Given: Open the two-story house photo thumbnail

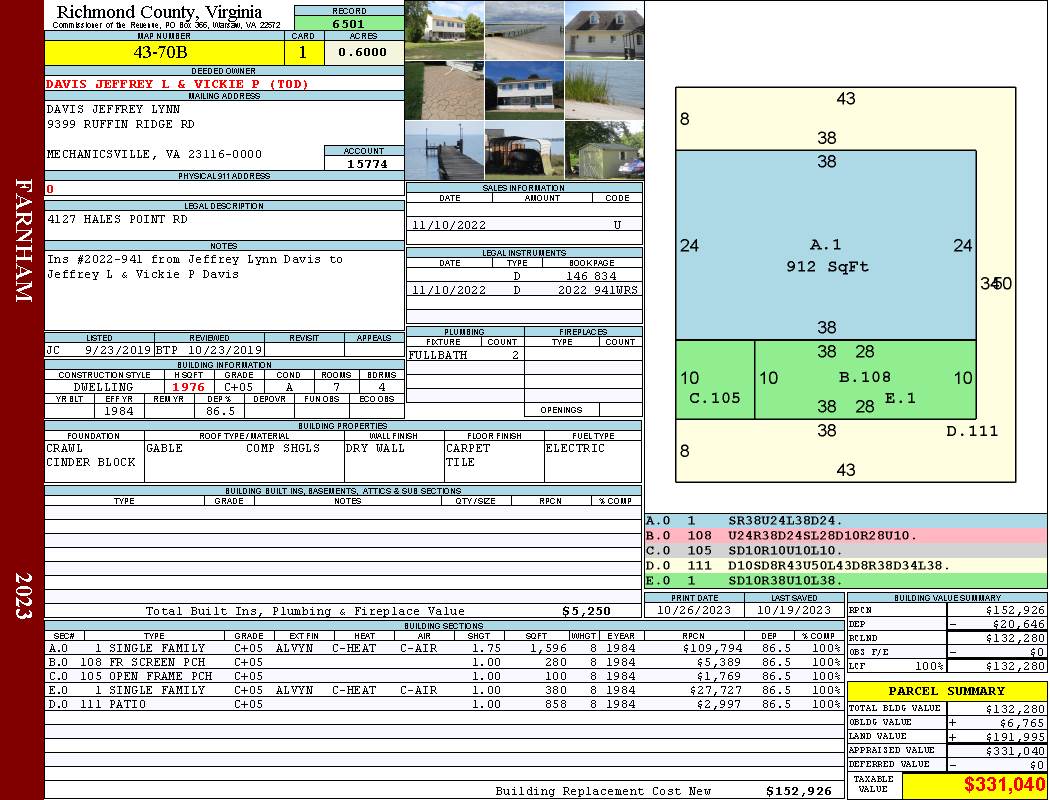Looking at the screenshot, I should (445, 31).
